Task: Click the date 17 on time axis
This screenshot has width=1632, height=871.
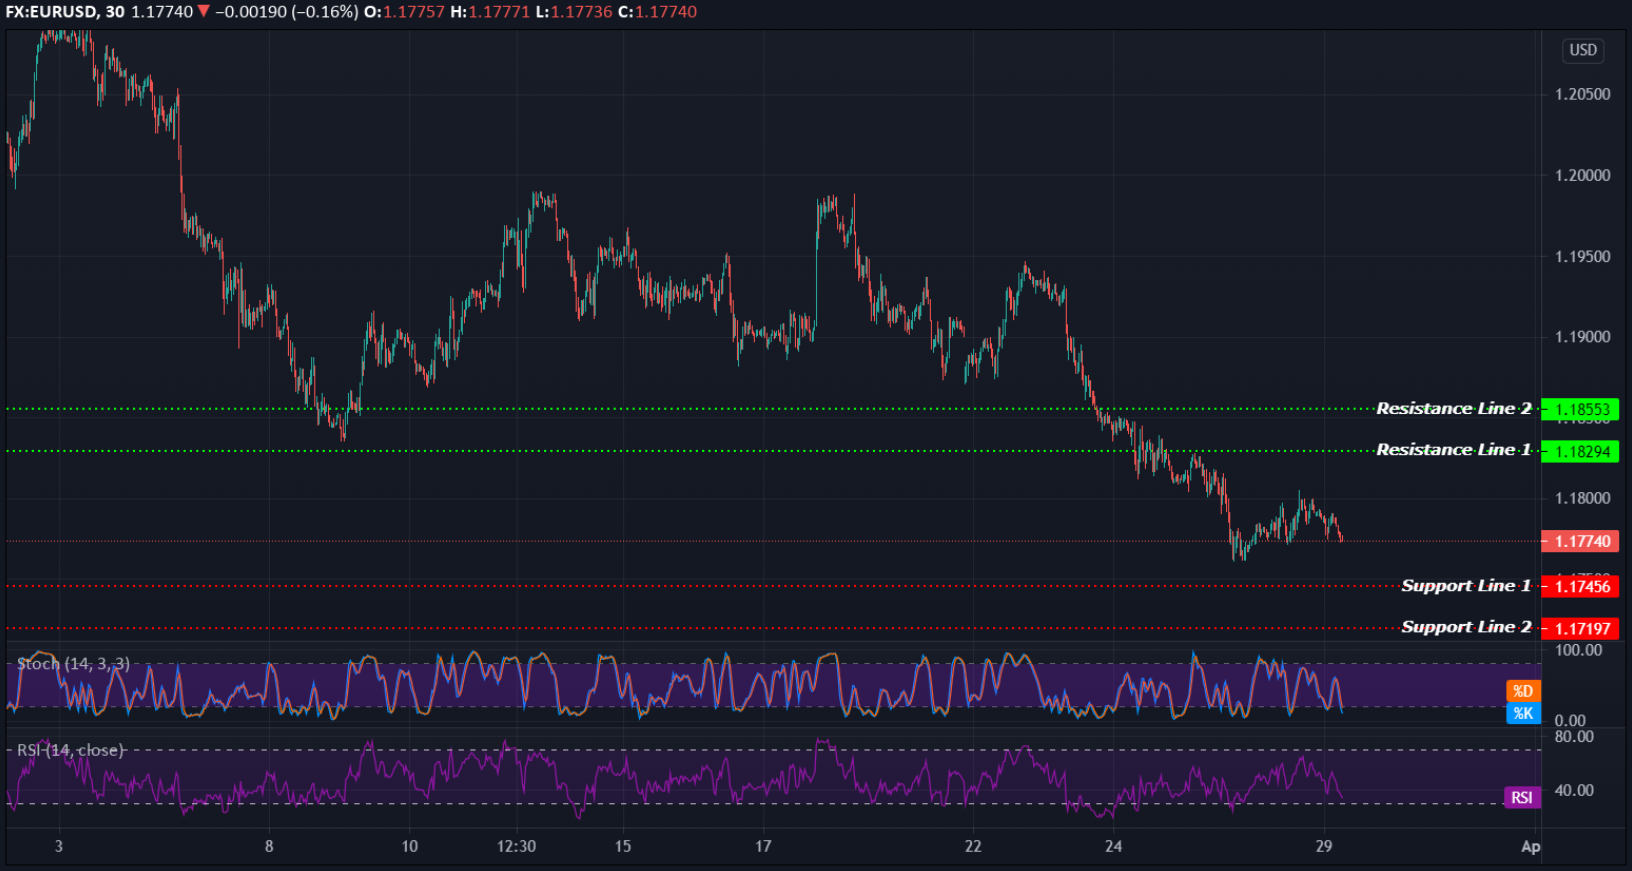Action: (x=763, y=846)
